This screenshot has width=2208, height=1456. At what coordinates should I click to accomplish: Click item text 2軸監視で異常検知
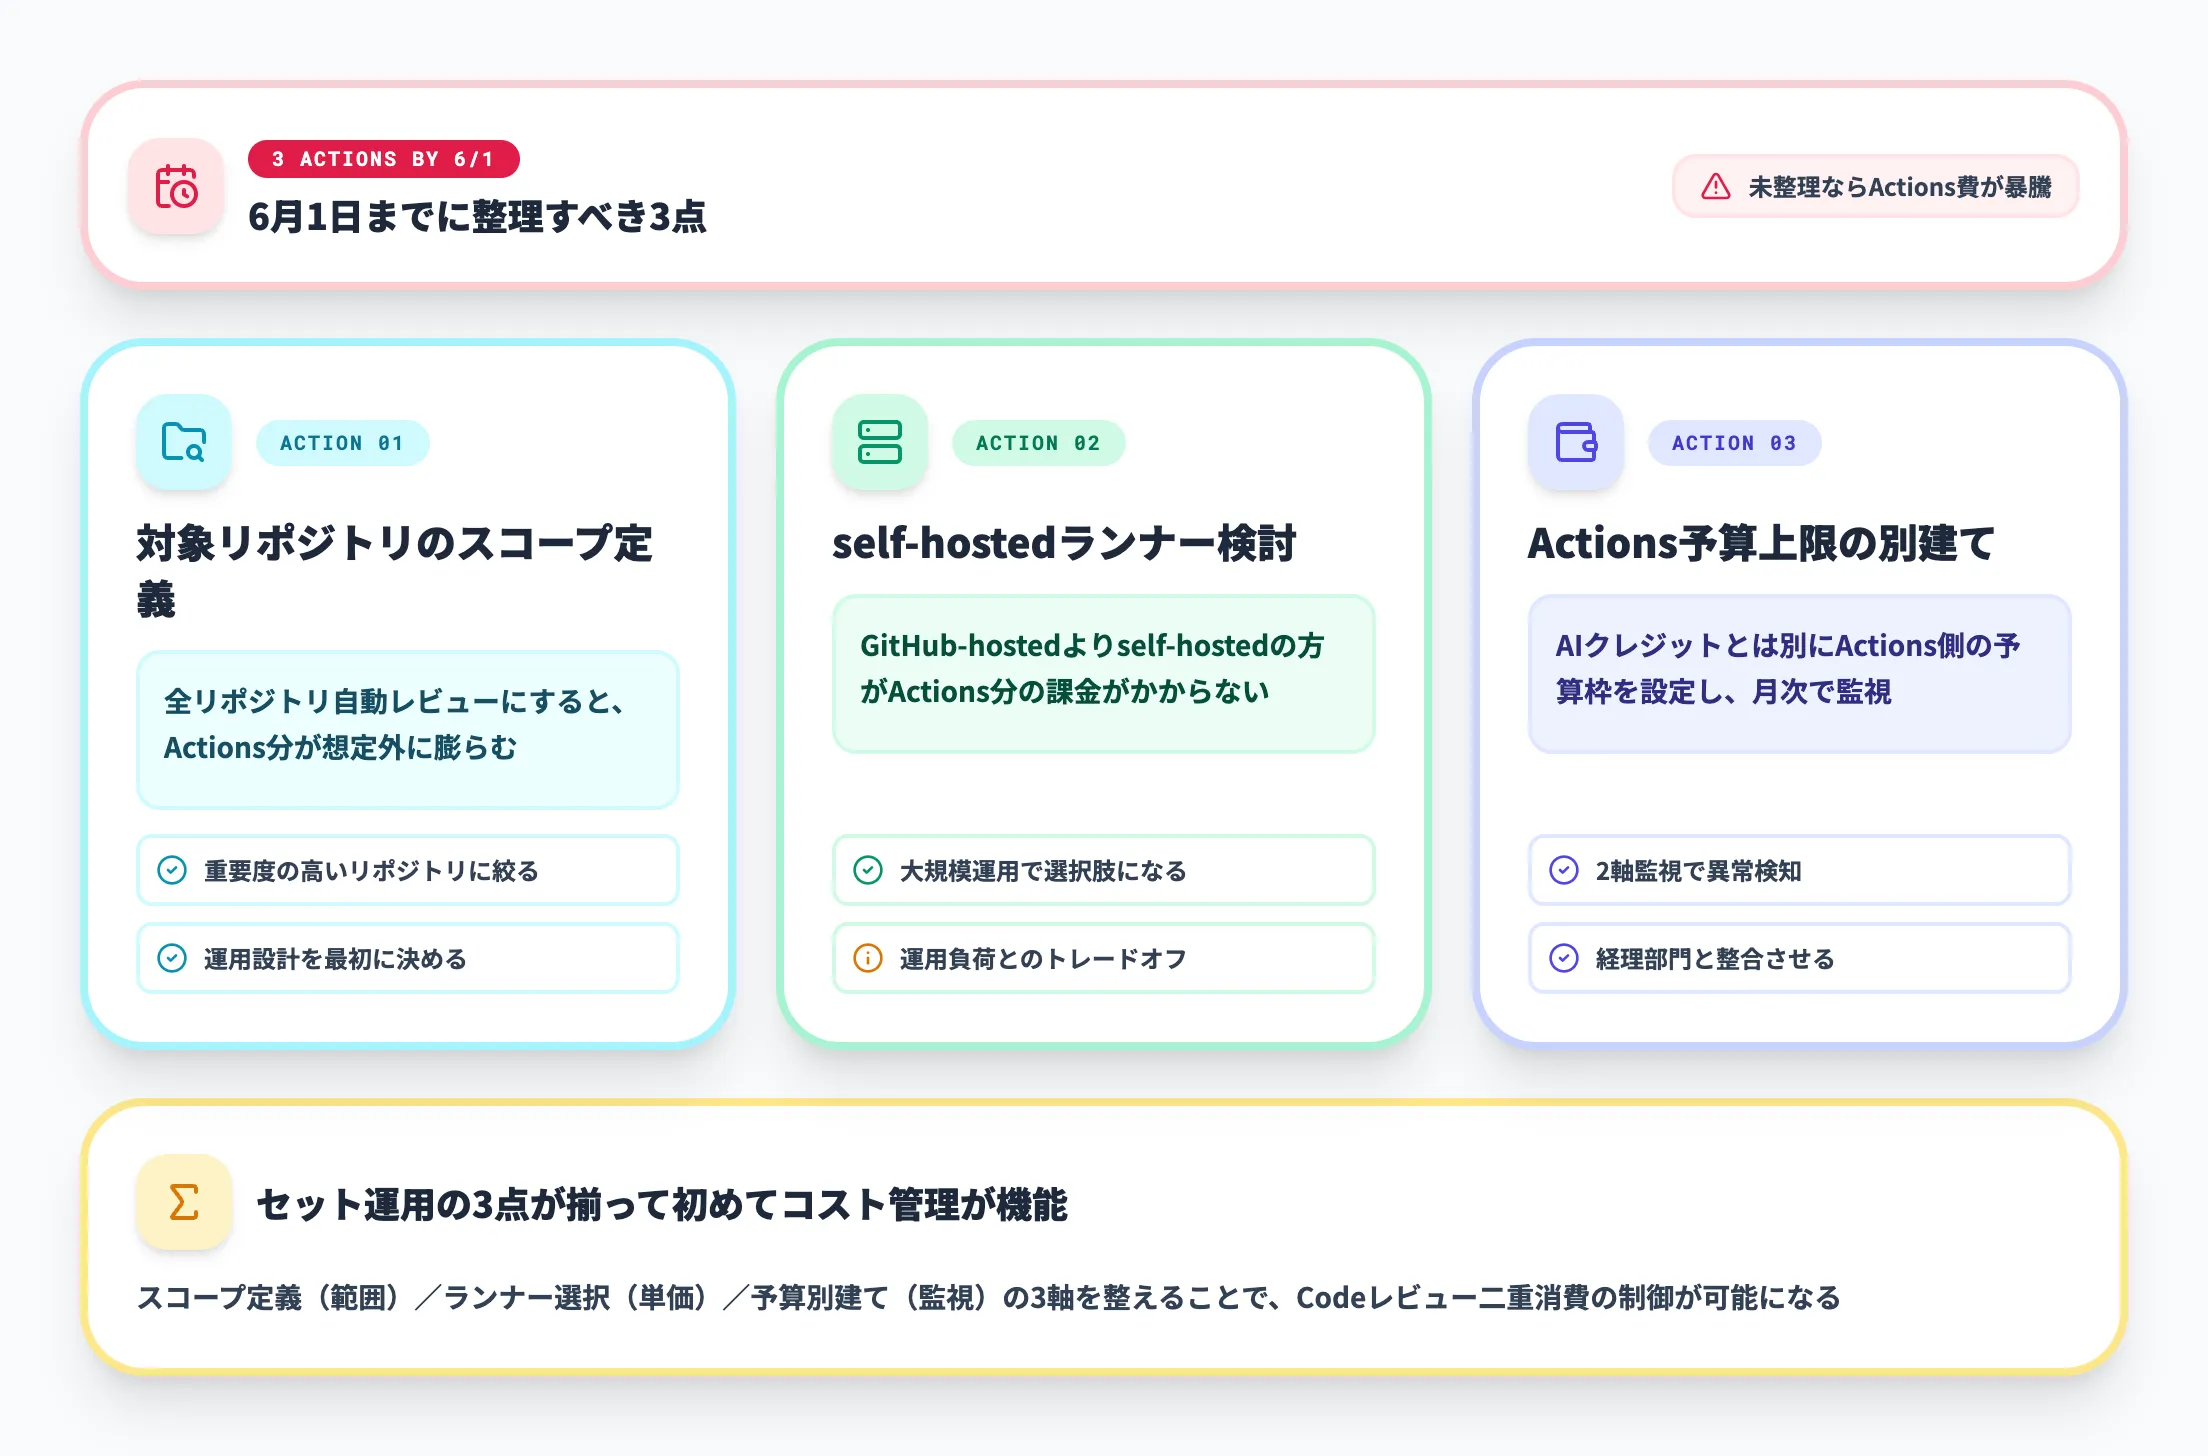1698,871
